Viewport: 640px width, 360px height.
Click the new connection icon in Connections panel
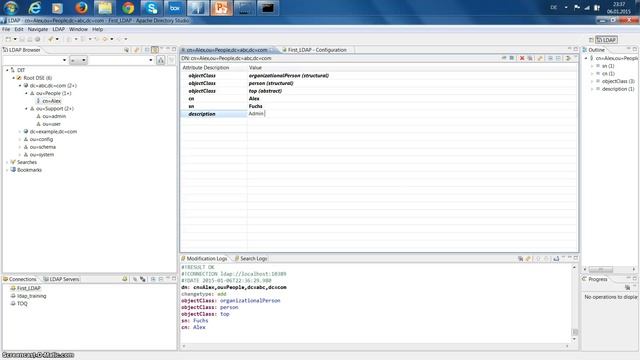point(125,279)
